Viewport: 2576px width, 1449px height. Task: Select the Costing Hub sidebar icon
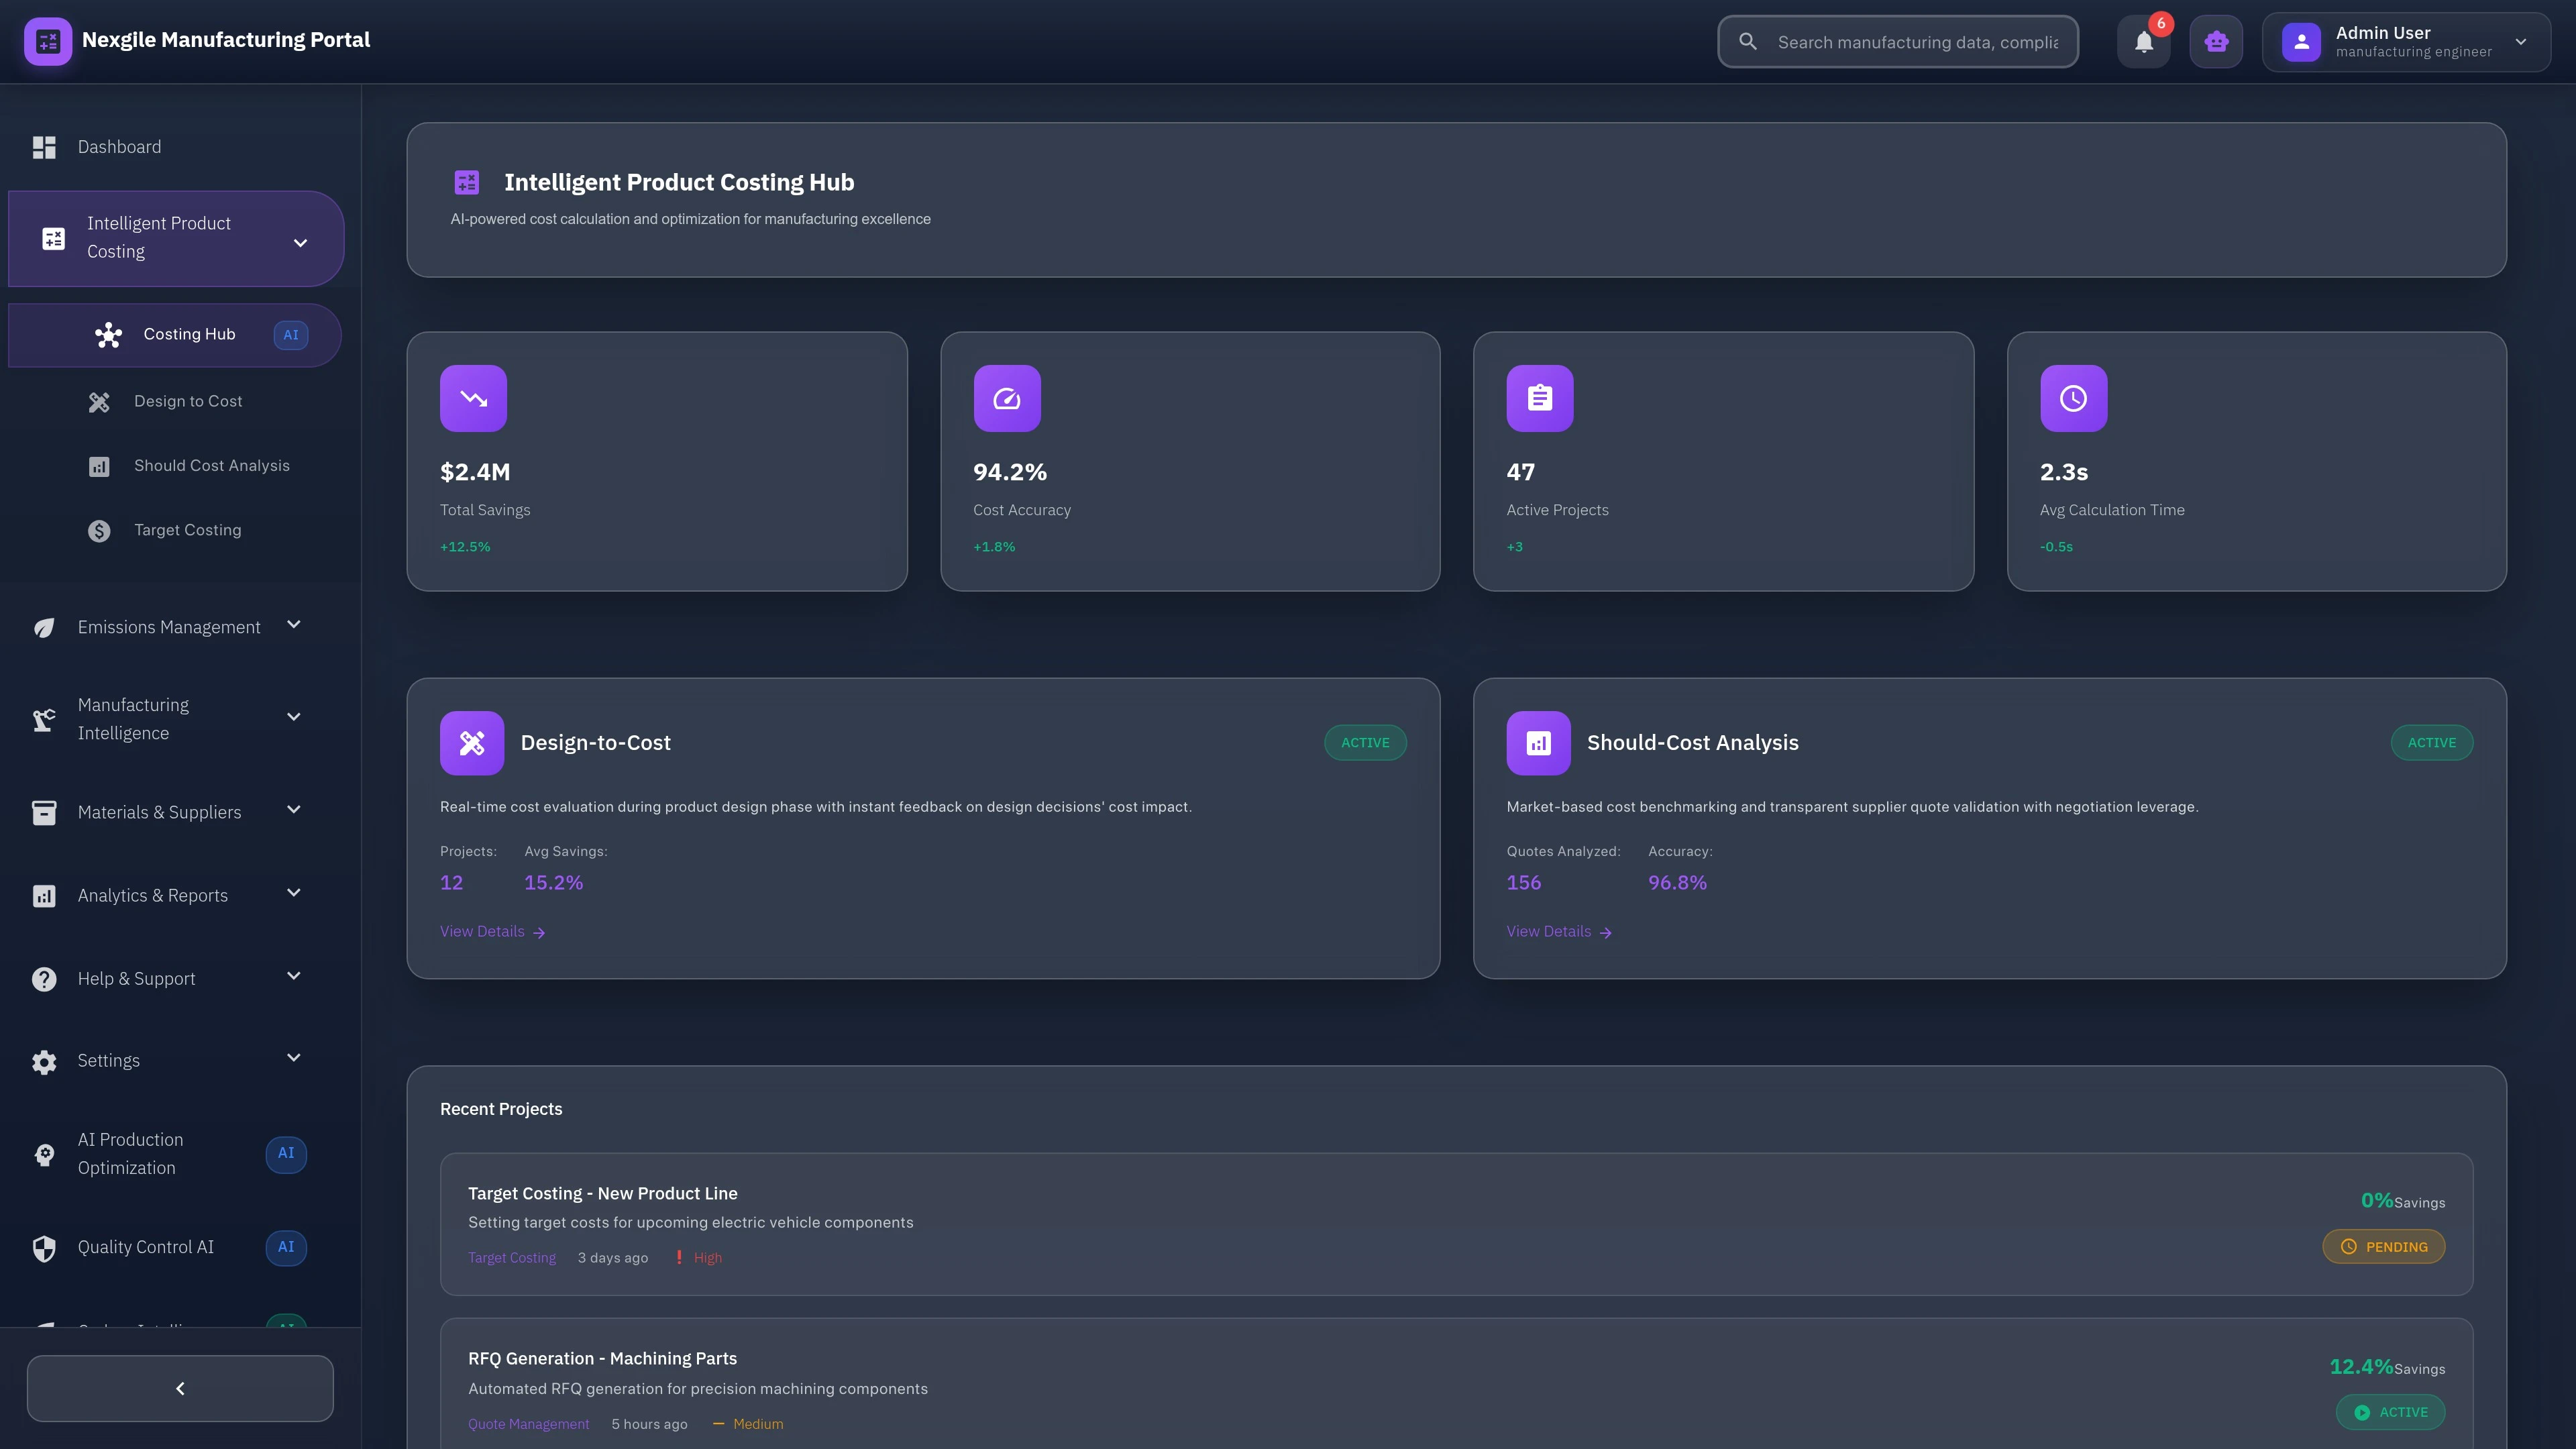pos(107,334)
